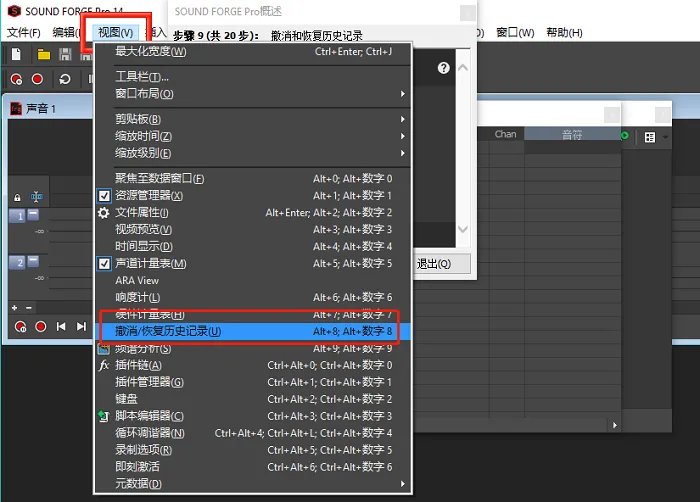Viewport: 700px width, 502px height.
Task: Collapse channel 1 with its minus button
Action: click(x=33, y=215)
